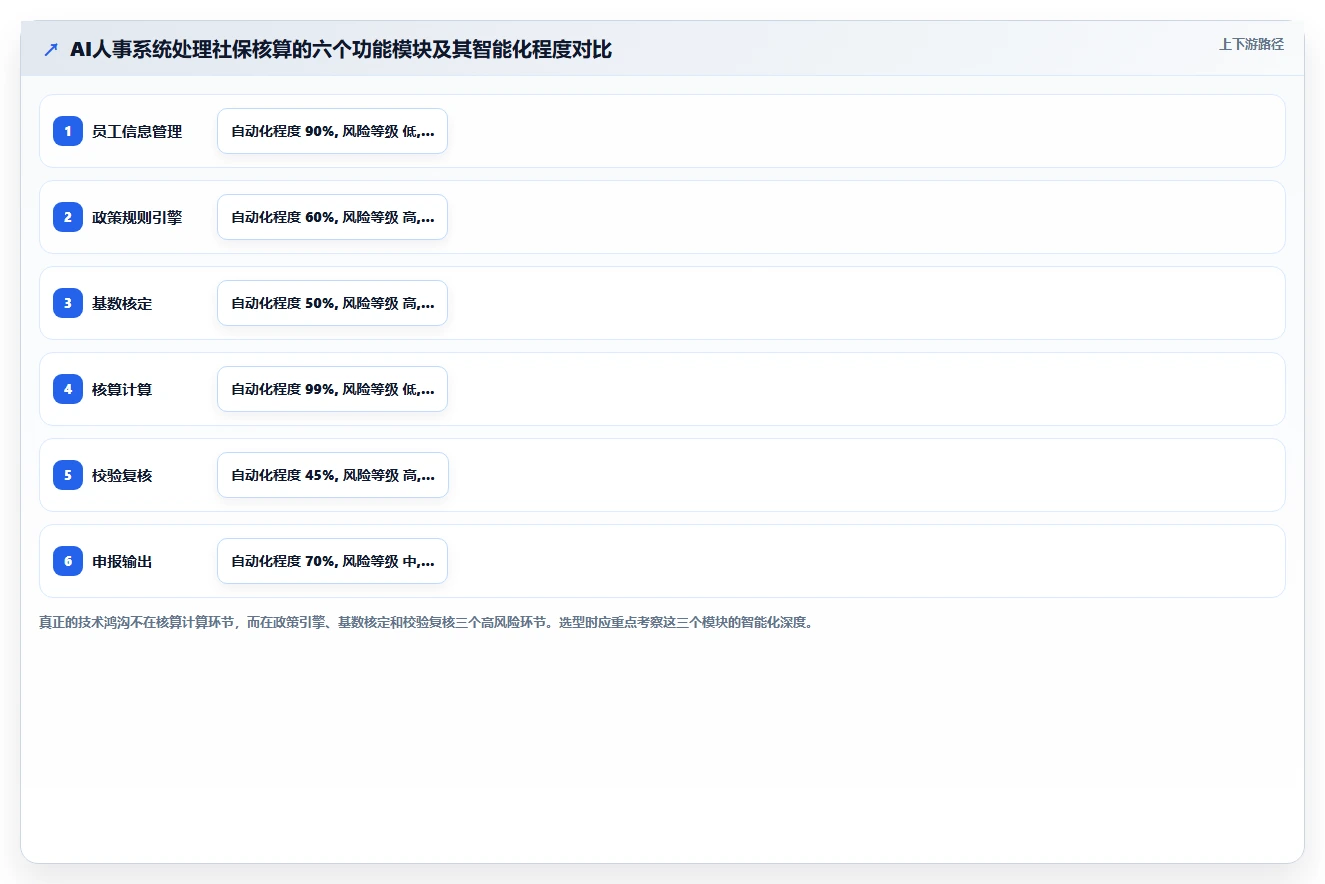Click the 政策规则引擎 module label
The width and height of the screenshot is (1325, 884).
(137, 217)
